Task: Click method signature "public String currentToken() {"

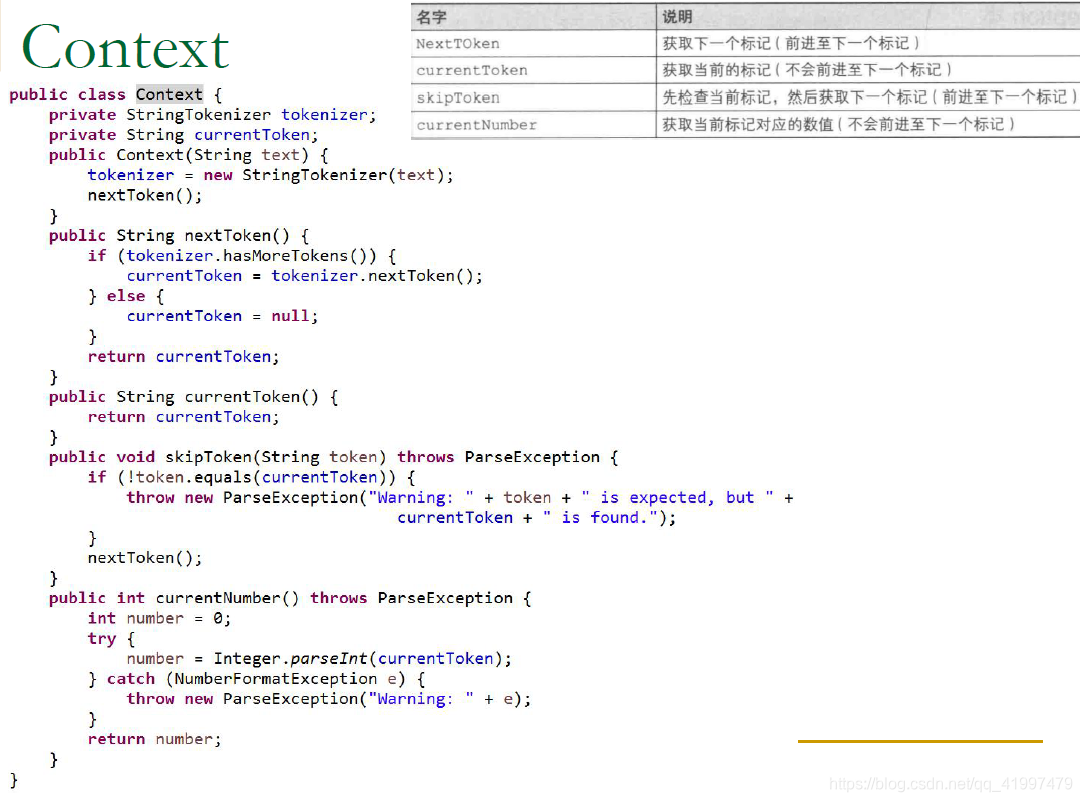Action: click(x=193, y=396)
